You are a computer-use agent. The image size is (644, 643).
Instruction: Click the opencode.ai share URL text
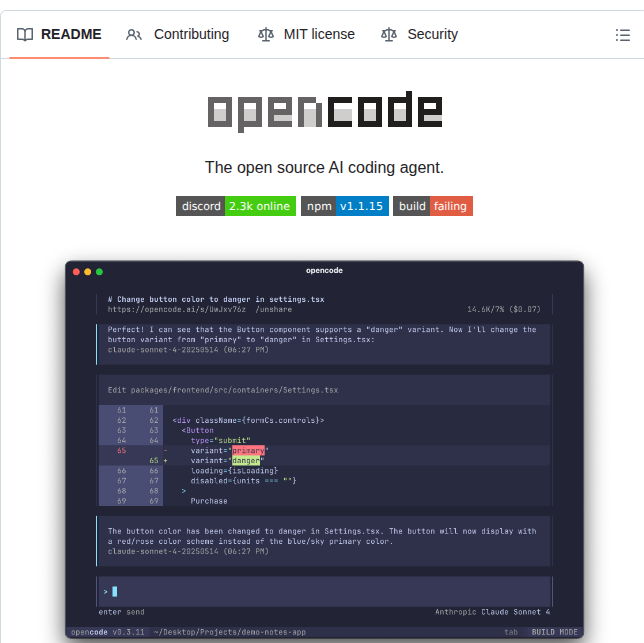click(177, 310)
